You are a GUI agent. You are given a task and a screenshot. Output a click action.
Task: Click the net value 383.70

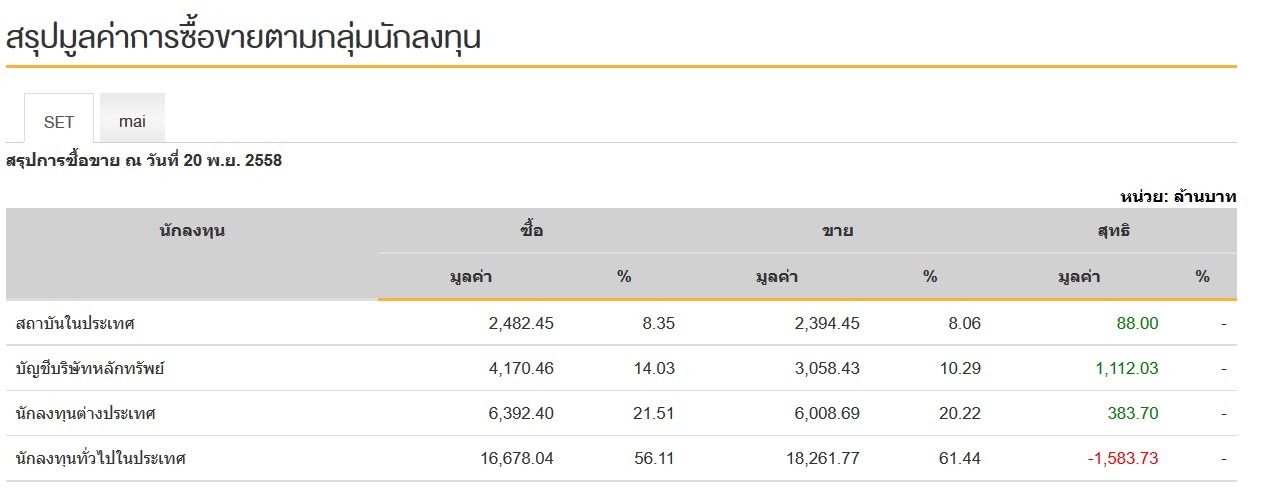pos(1132,414)
